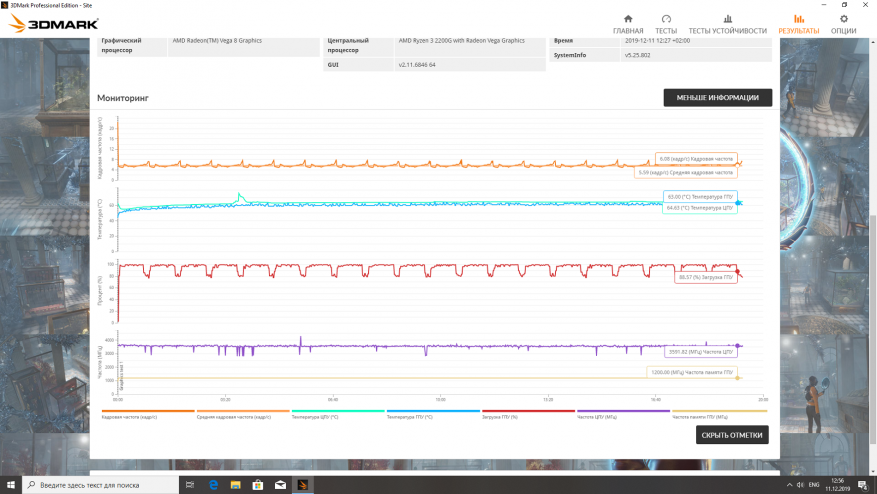
Task: Click the 64.63 CPU temperature label
Action: (699, 208)
